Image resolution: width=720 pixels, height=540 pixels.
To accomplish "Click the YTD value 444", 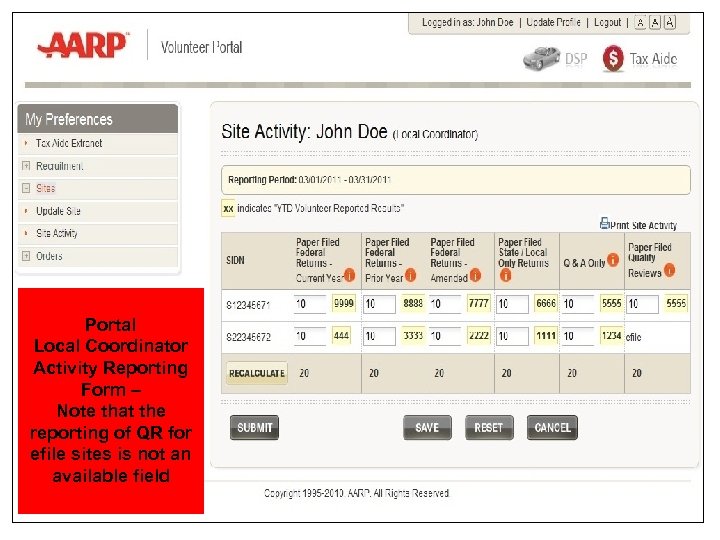I will coord(341,336).
